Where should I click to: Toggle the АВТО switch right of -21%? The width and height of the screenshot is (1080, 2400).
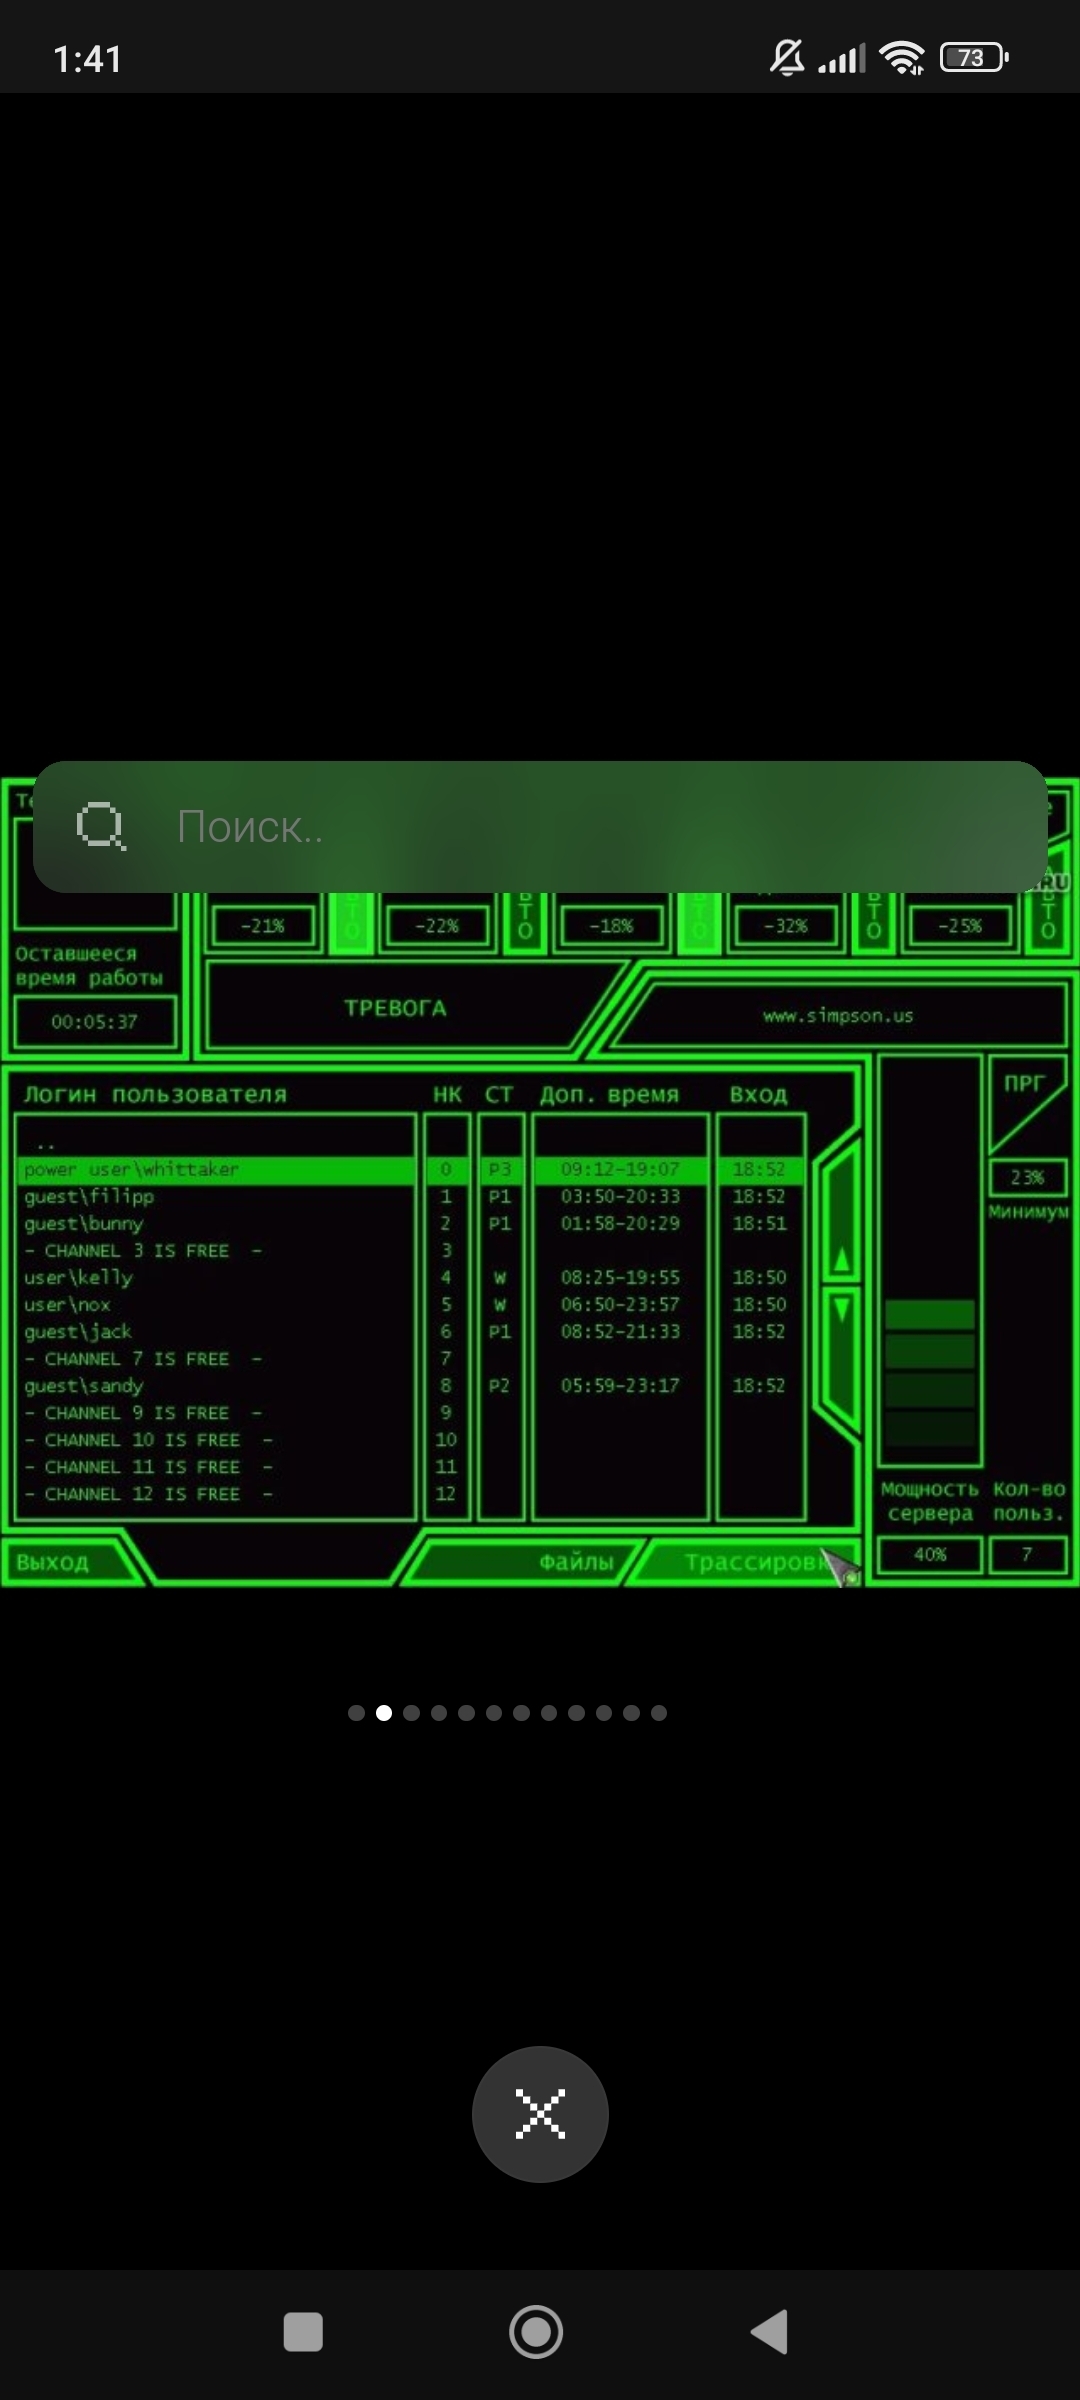tap(352, 922)
